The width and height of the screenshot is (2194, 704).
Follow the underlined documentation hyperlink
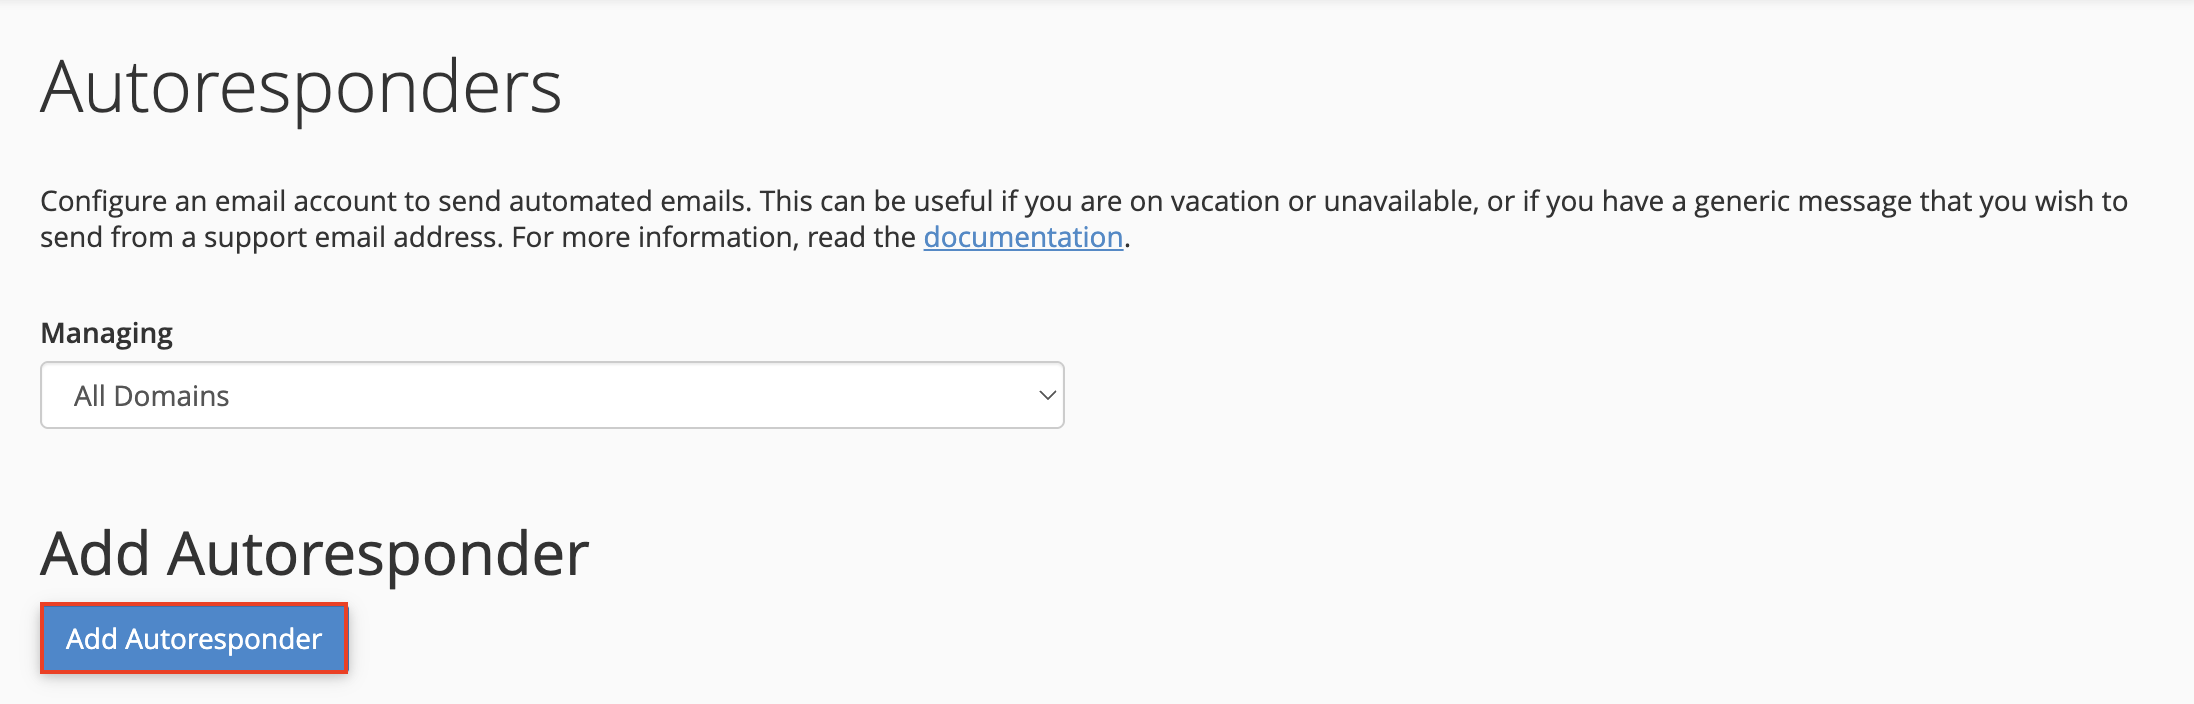click(x=1023, y=237)
